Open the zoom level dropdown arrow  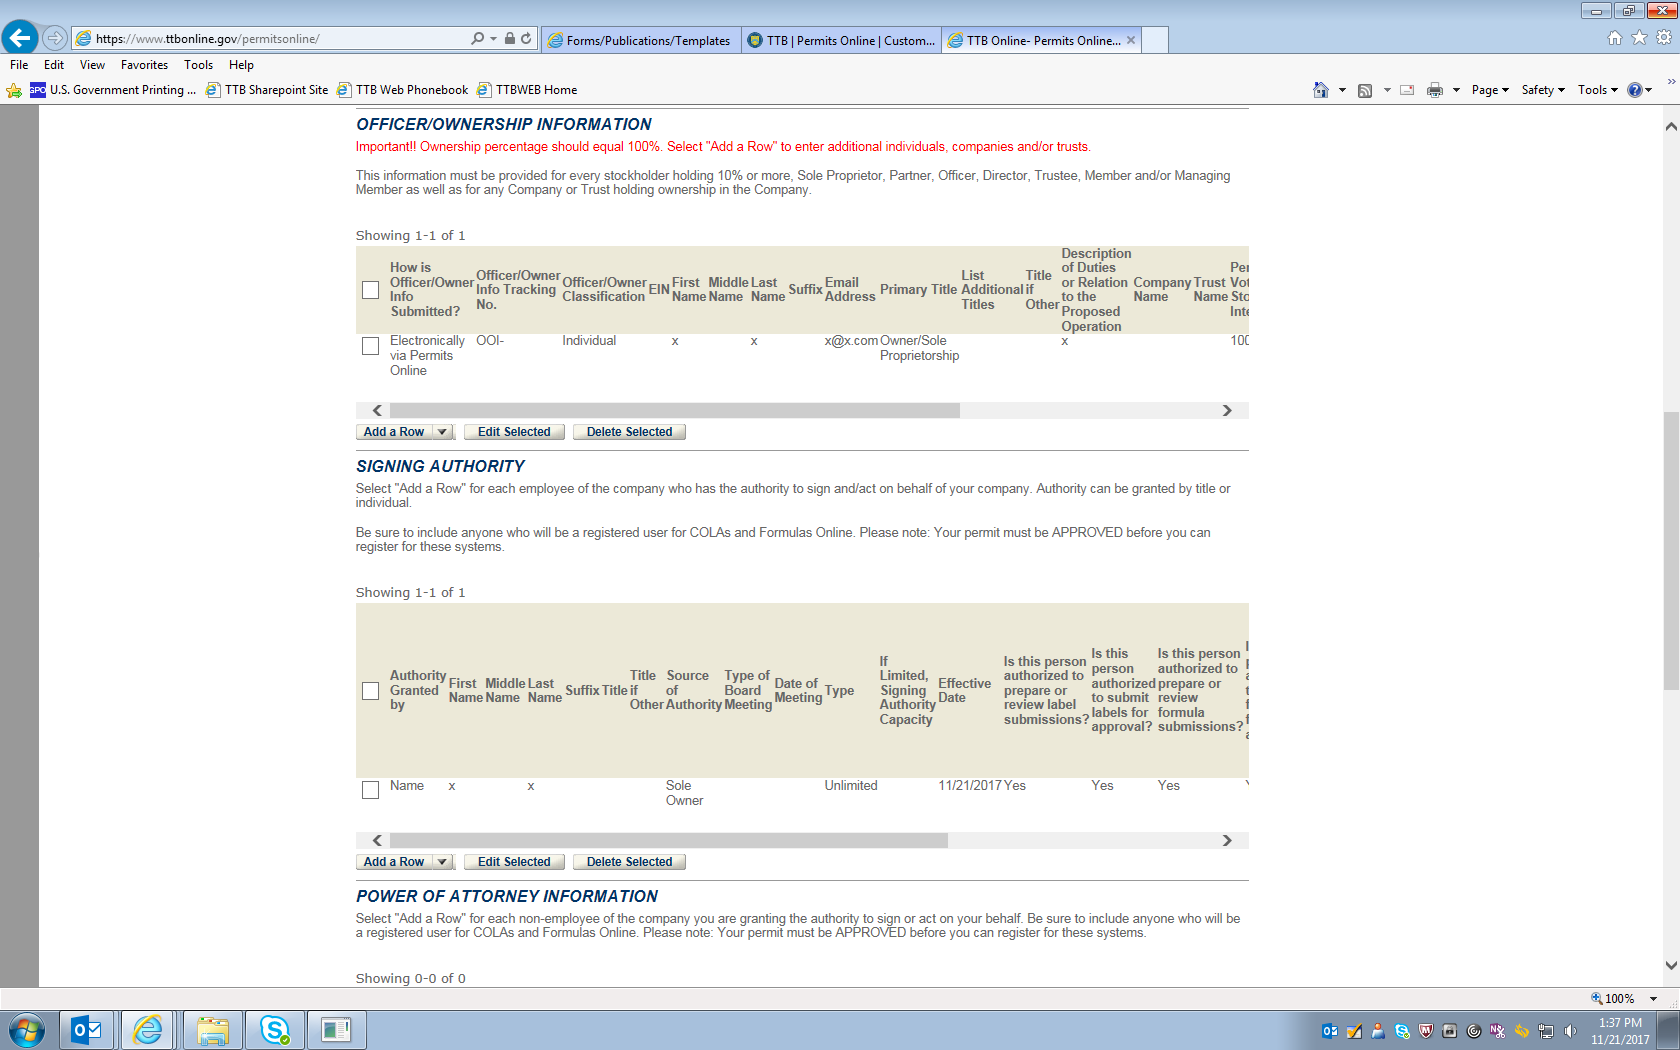coord(1653,999)
